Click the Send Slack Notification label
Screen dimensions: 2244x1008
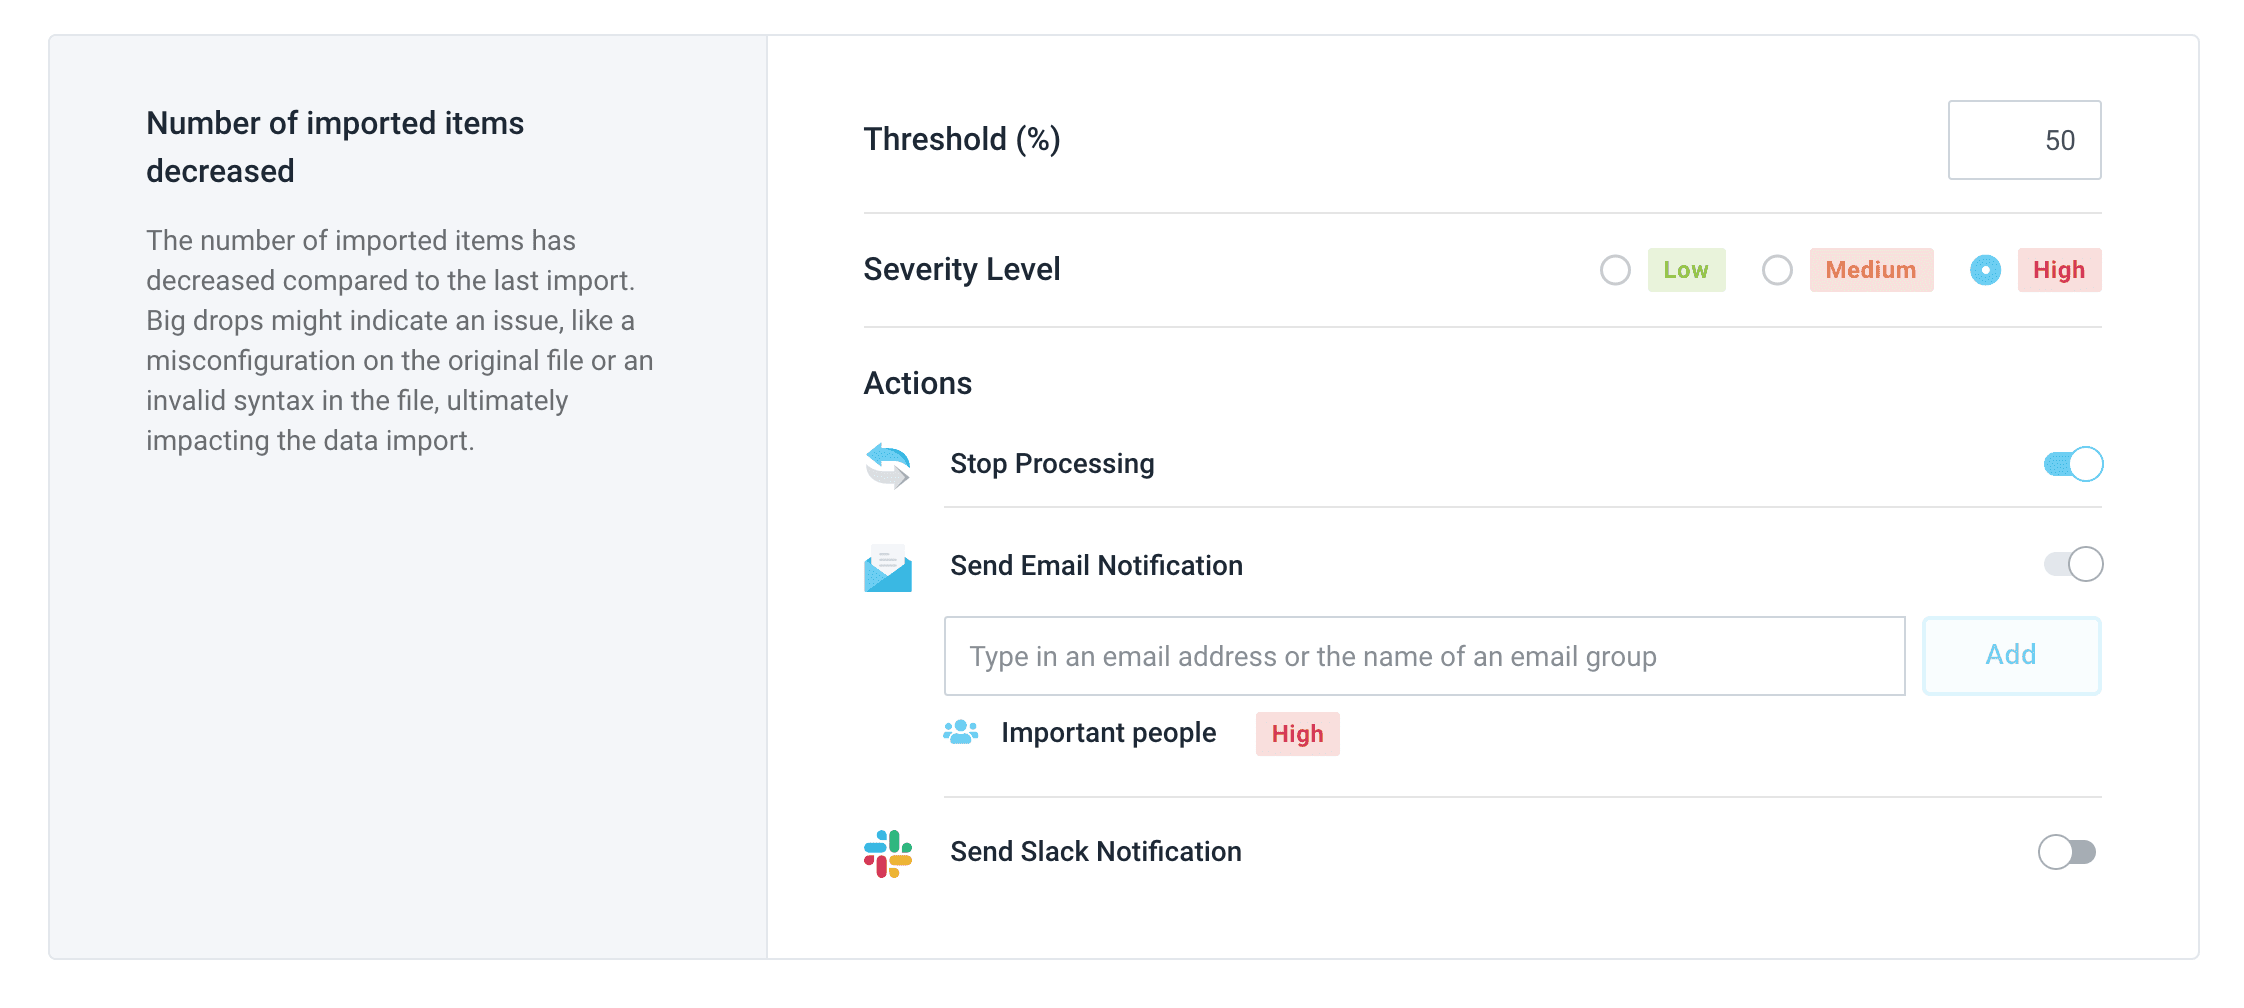[1095, 852]
